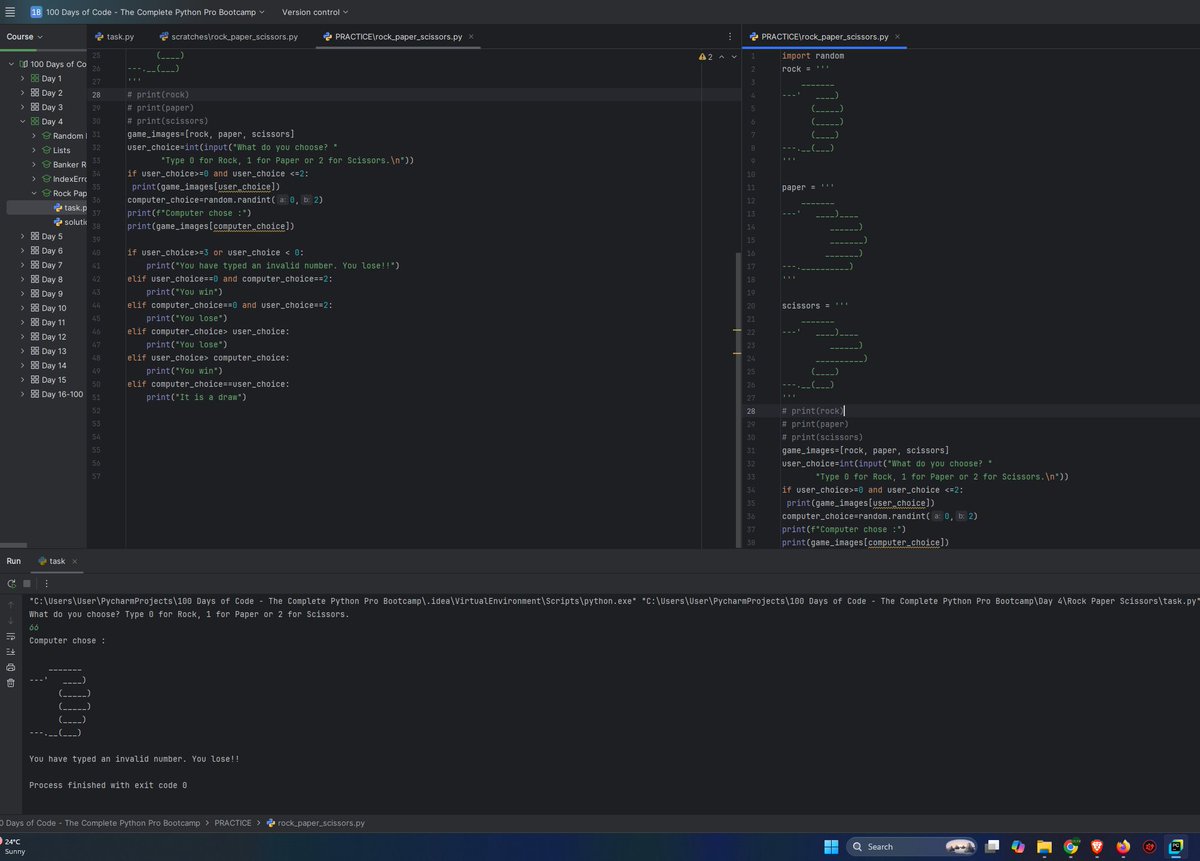Stop the running process
Image resolution: width=1200 pixels, height=861 pixels.
(x=27, y=583)
